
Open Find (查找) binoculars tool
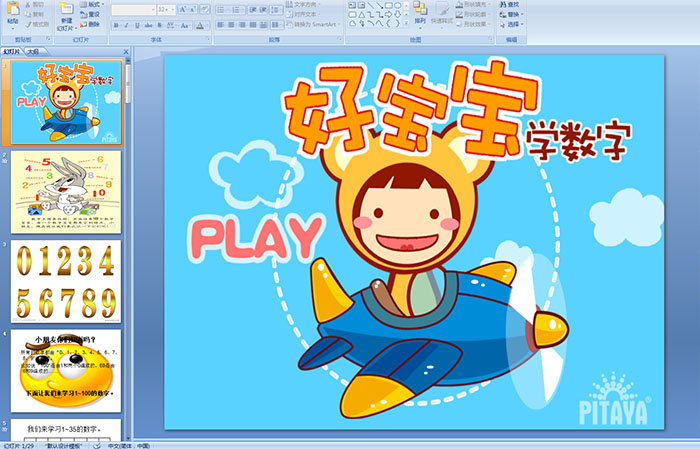[x=510, y=4]
